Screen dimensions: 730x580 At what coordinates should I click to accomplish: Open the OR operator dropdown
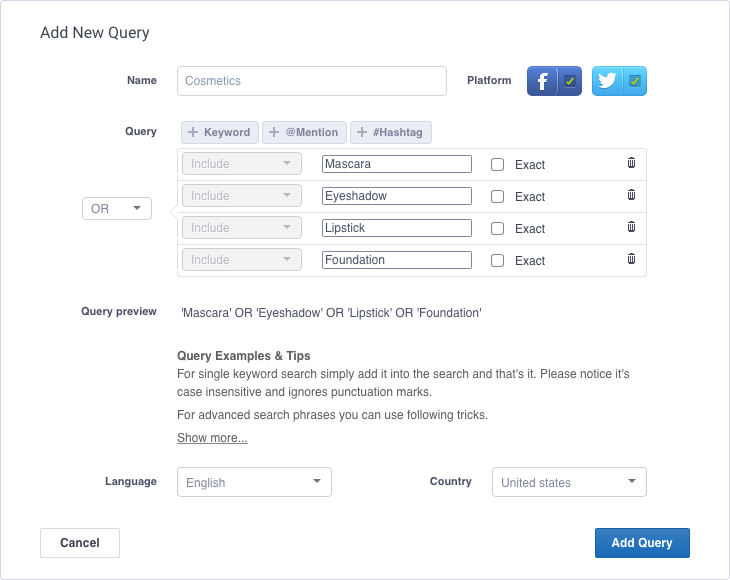(x=116, y=209)
